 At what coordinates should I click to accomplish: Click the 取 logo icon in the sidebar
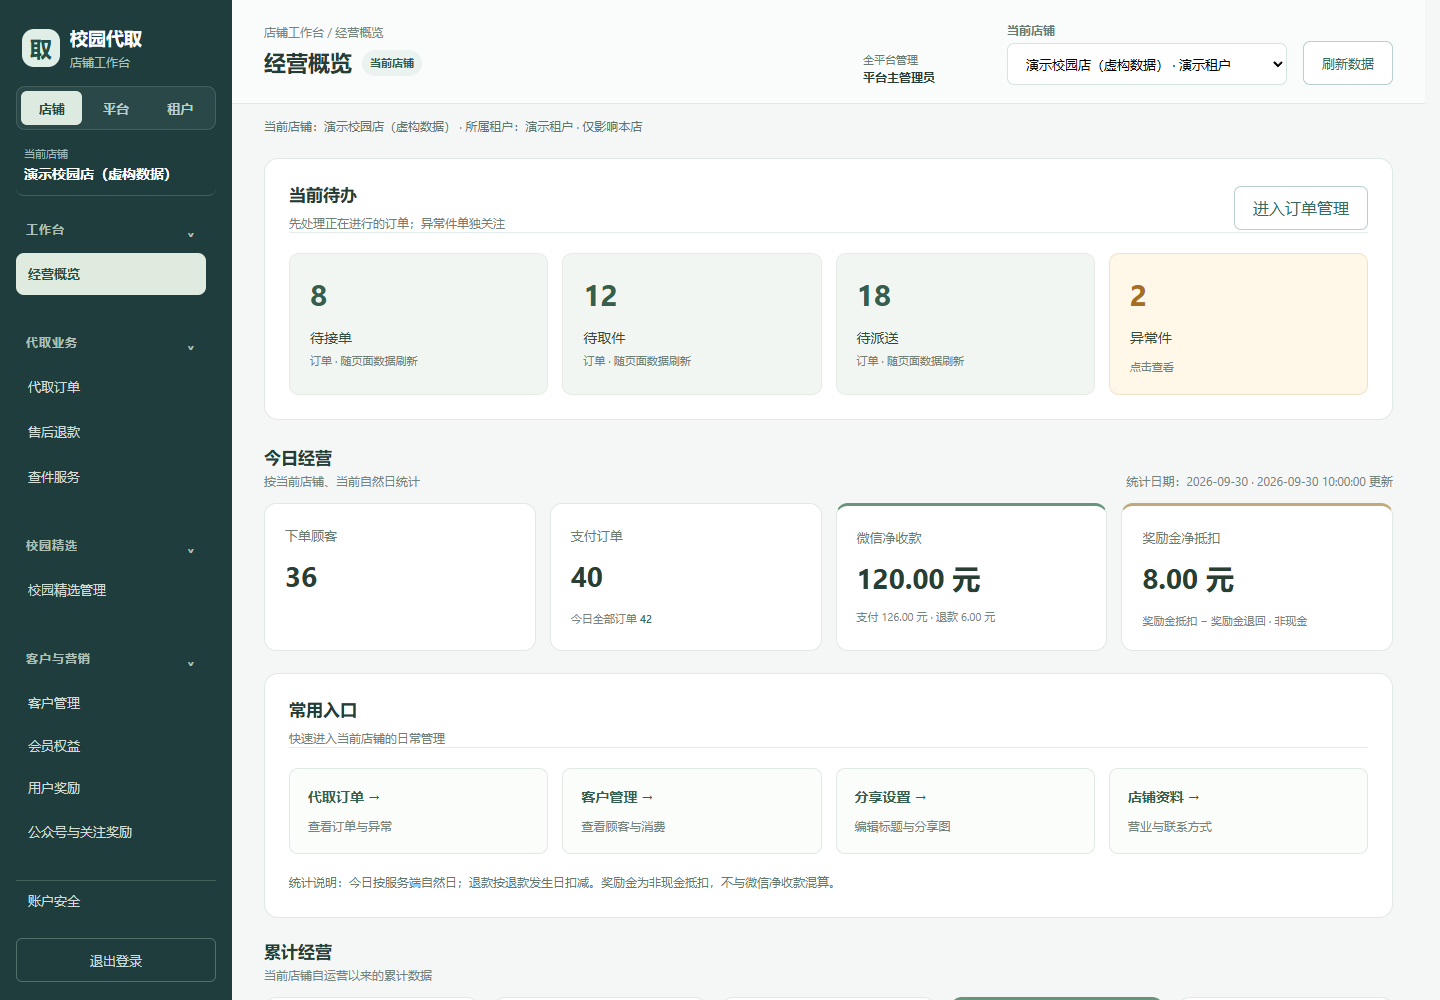click(41, 48)
